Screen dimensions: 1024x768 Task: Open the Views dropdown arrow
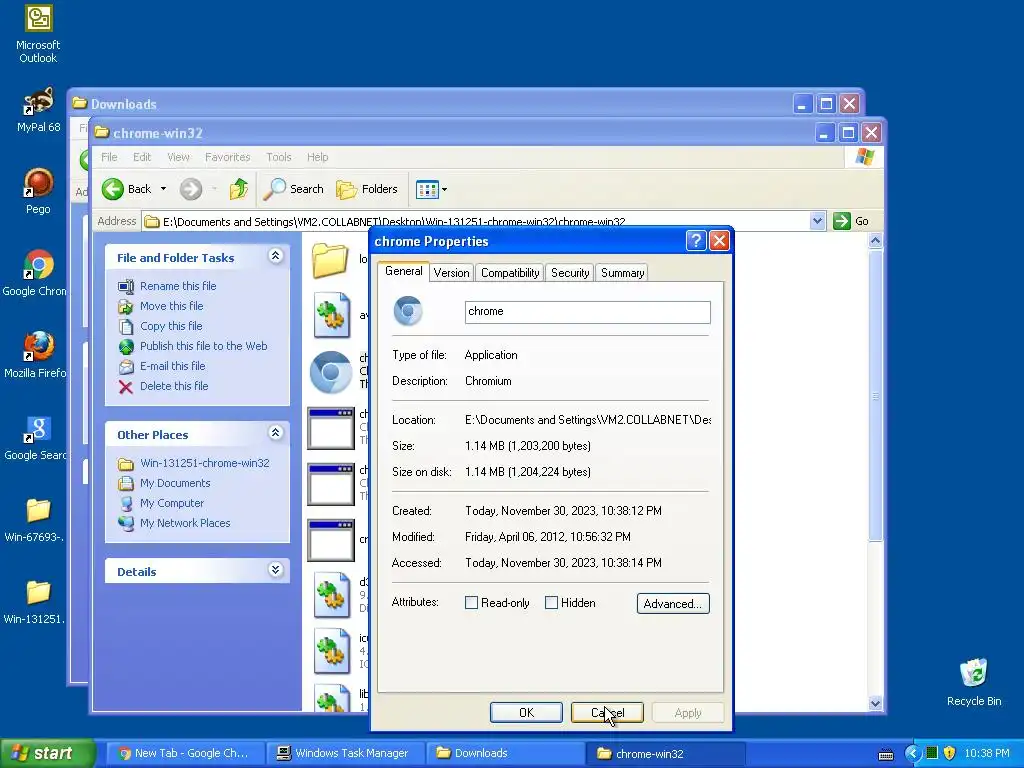445,190
